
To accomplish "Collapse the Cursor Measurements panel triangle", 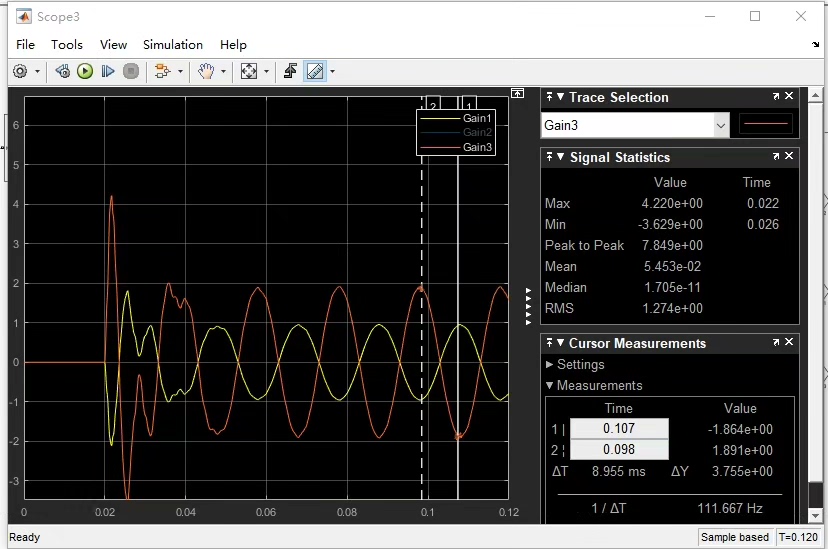I will 561,343.
